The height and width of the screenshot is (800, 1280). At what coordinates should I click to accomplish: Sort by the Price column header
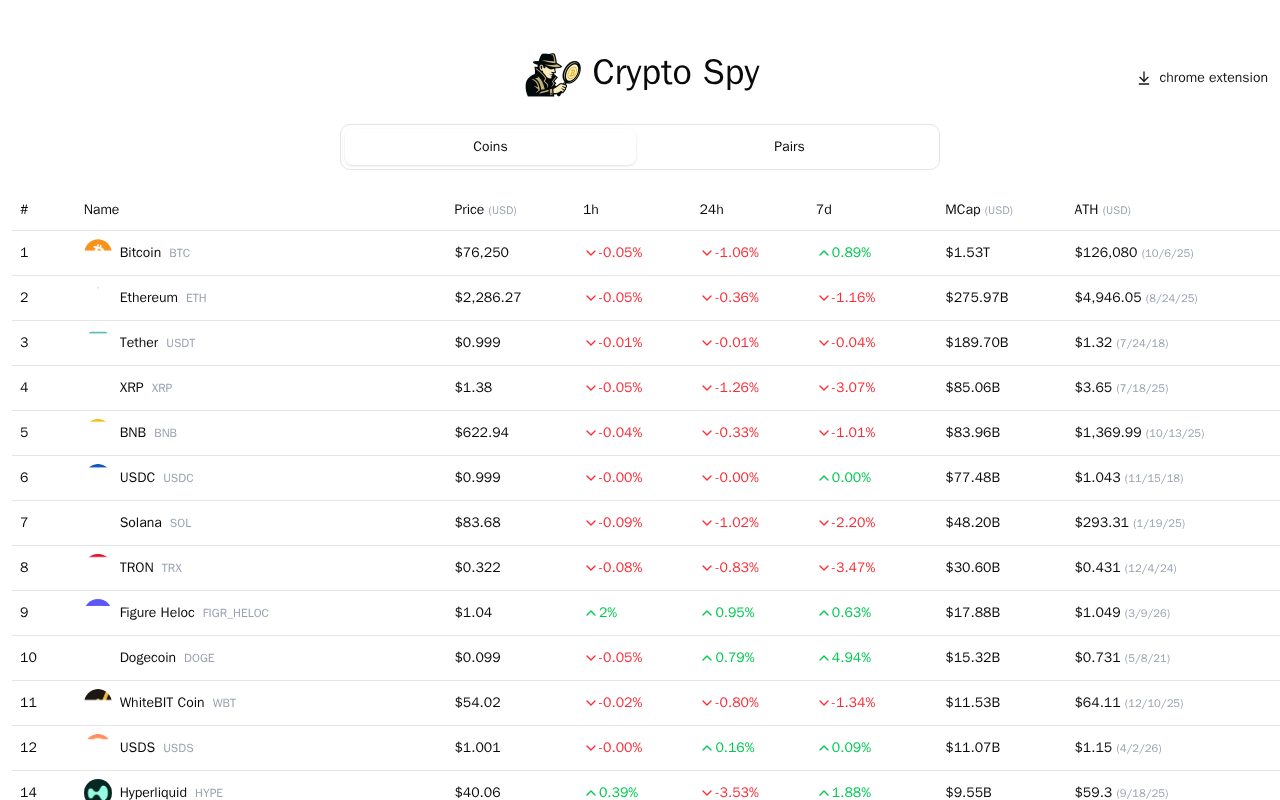pos(469,210)
